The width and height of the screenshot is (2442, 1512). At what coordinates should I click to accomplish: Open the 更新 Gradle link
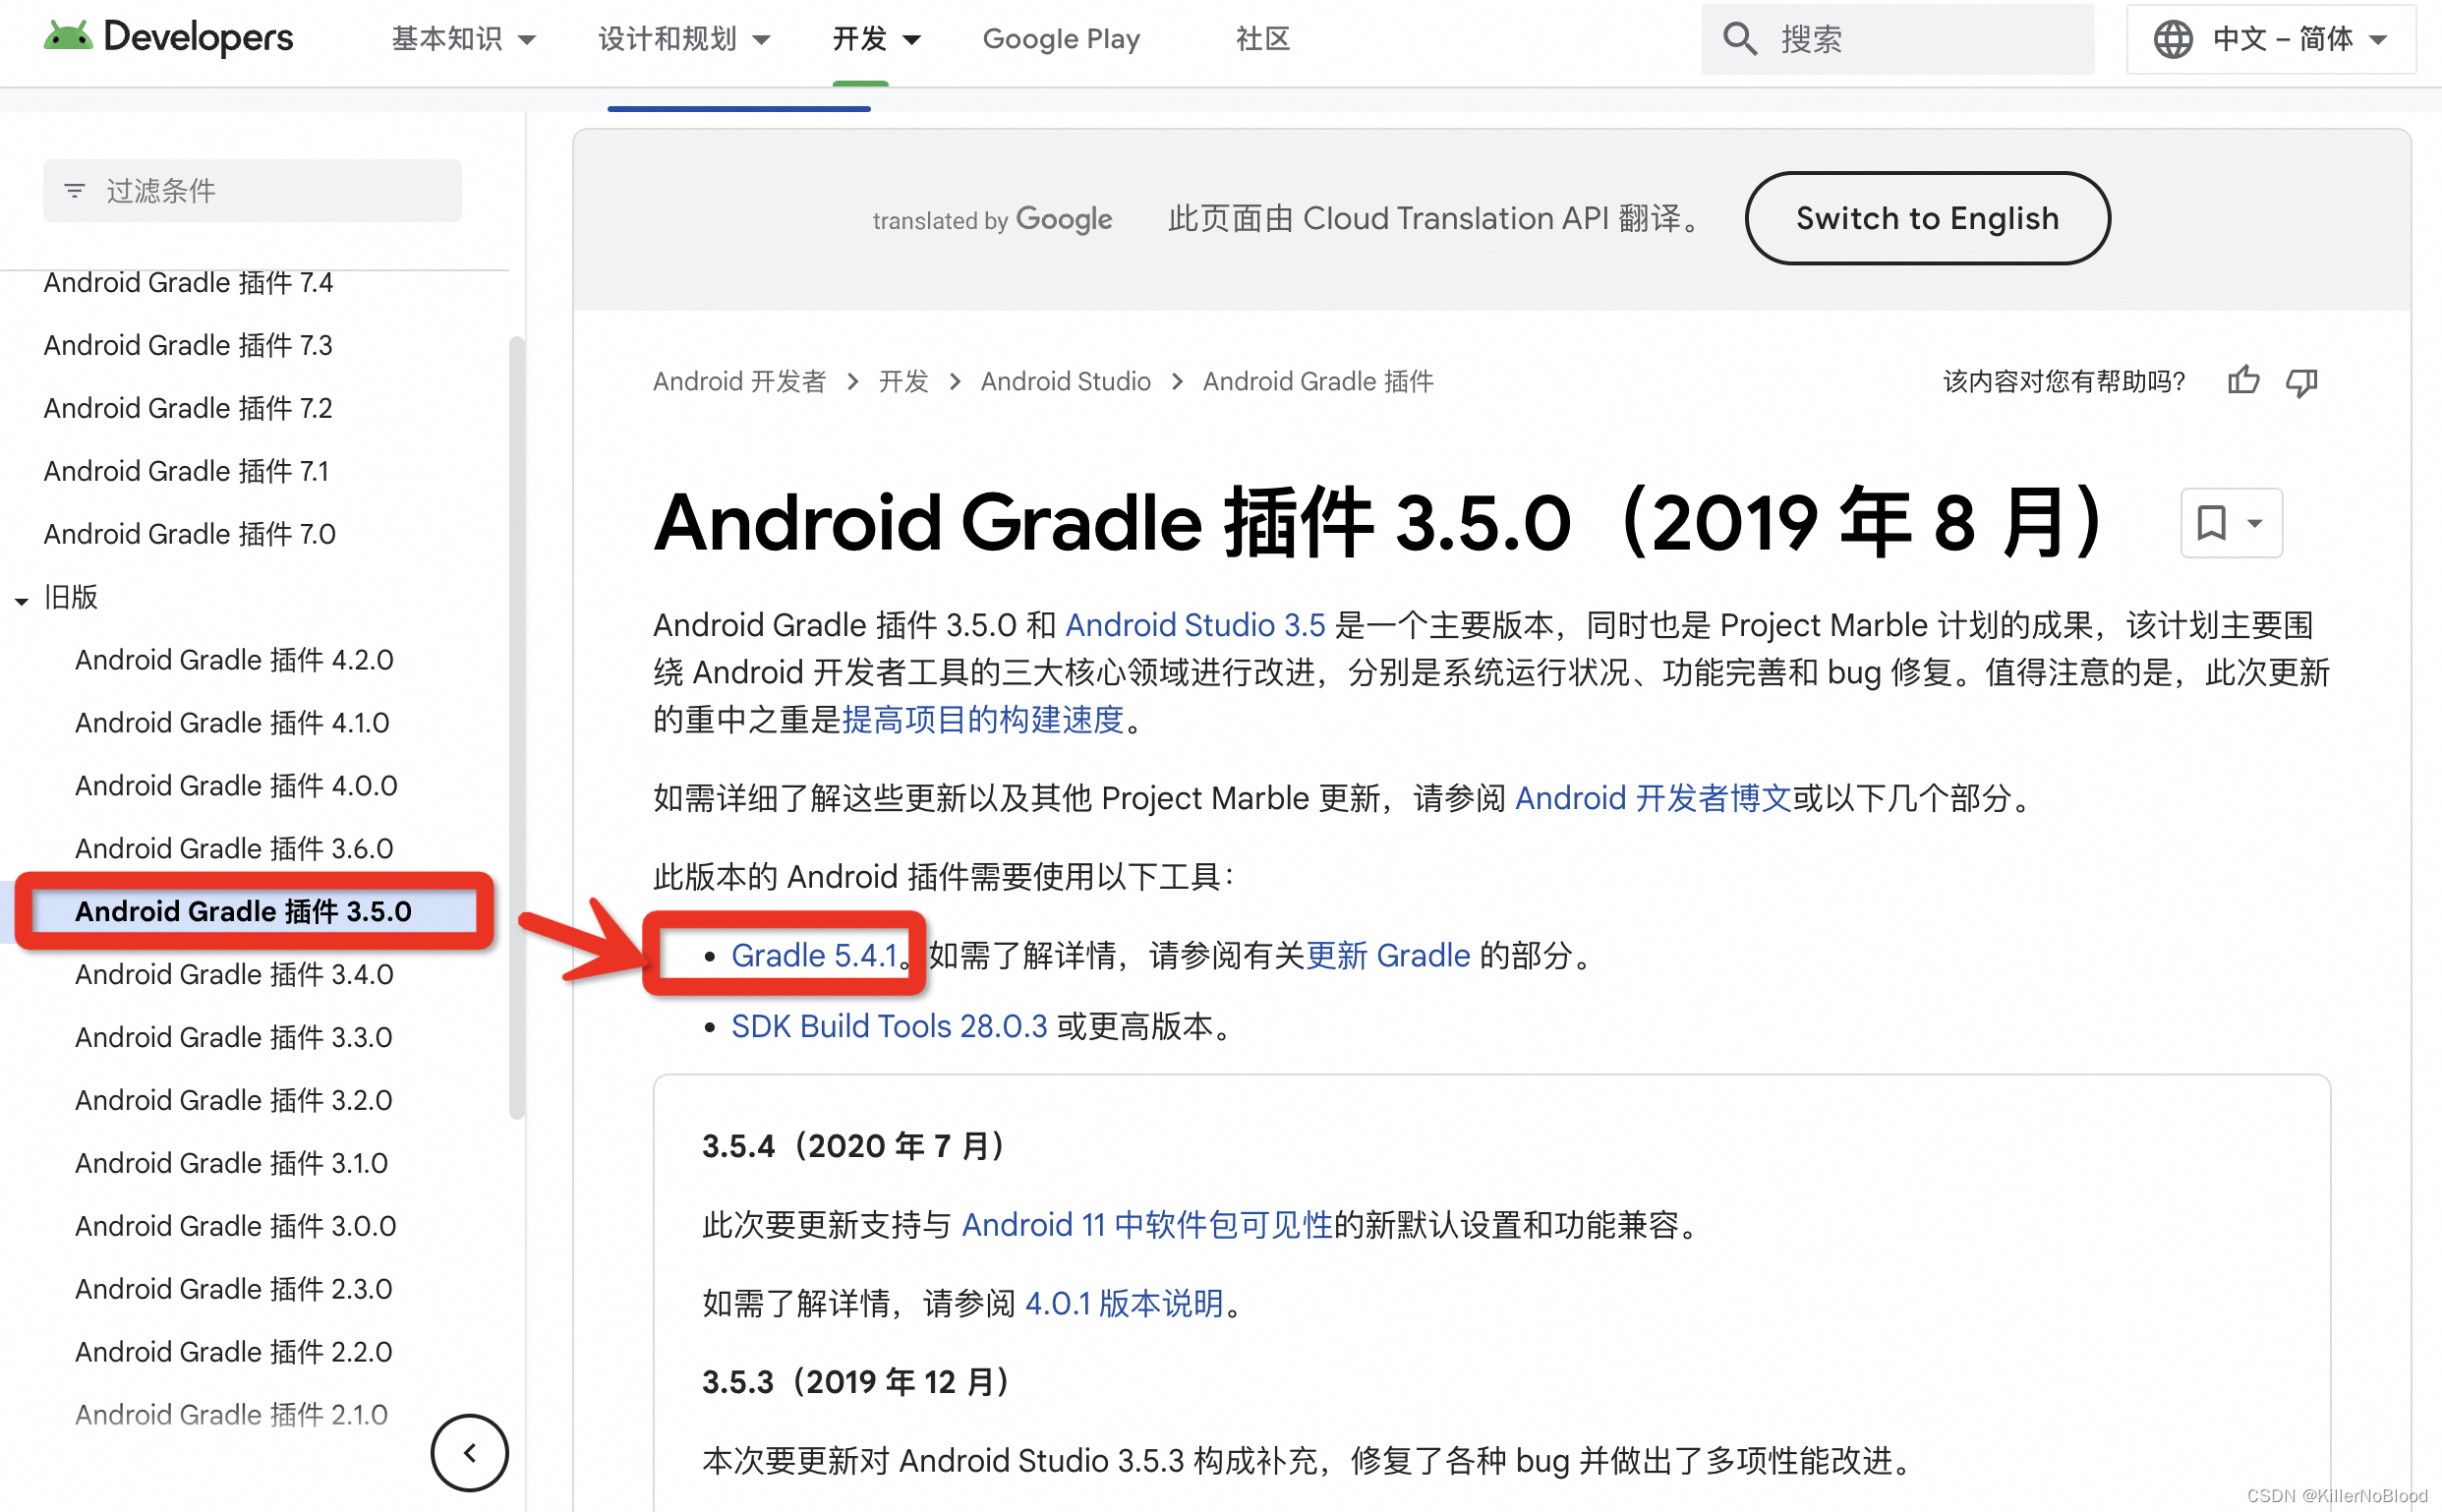[1388, 956]
